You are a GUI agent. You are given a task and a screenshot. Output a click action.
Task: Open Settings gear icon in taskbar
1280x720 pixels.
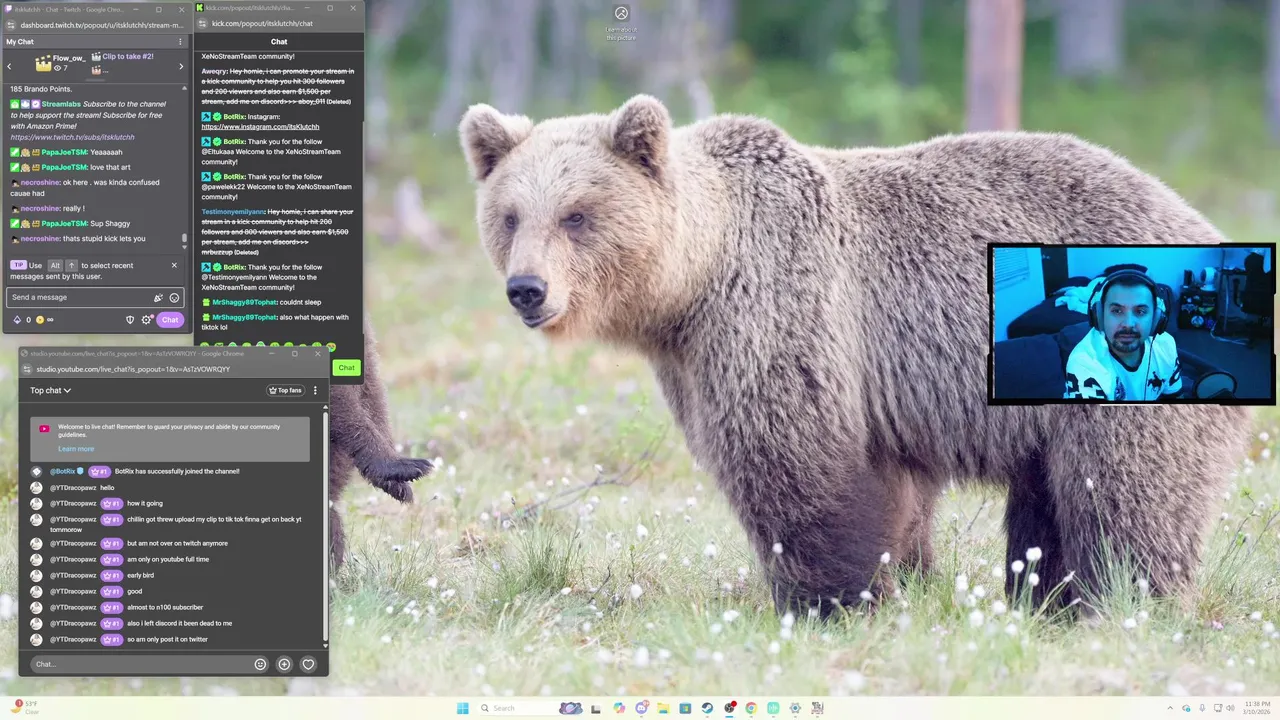pos(795,708)
